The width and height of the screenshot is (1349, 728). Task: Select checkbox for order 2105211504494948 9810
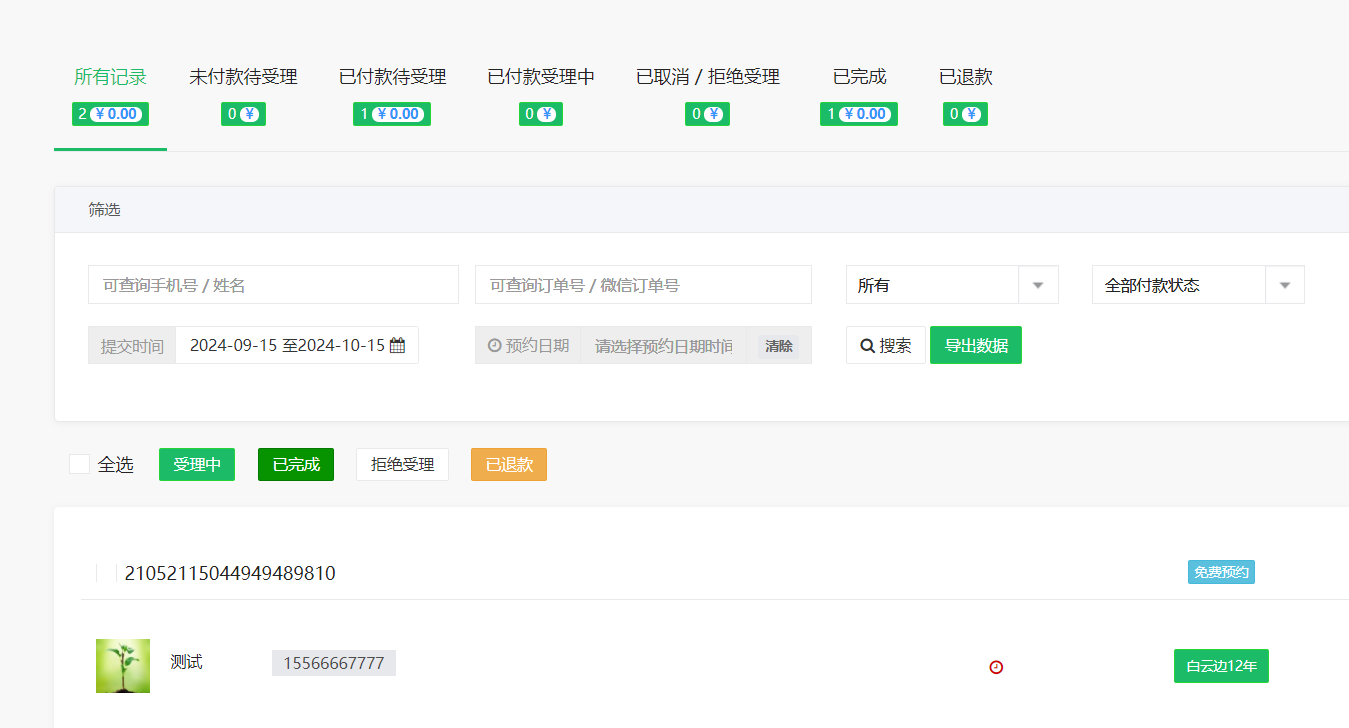106,573
